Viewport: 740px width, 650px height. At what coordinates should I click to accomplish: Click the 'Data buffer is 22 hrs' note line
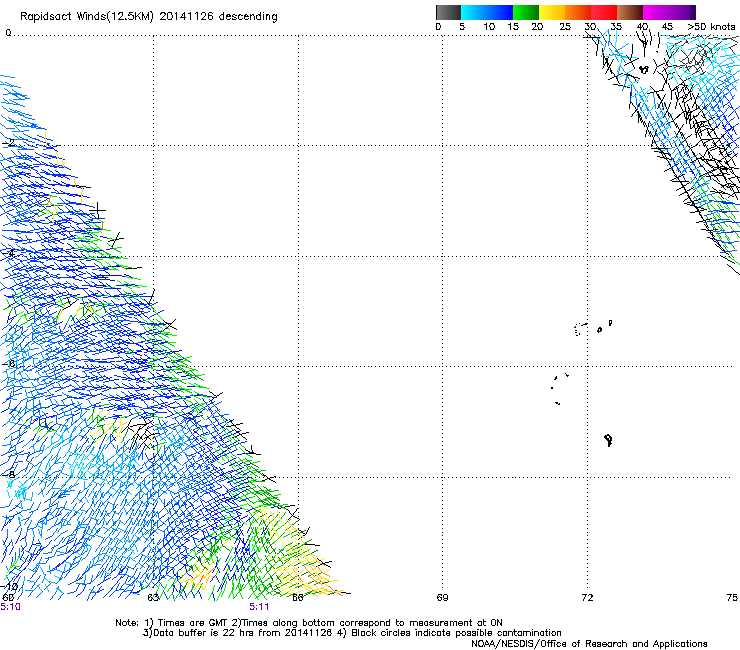pos(352,633)
